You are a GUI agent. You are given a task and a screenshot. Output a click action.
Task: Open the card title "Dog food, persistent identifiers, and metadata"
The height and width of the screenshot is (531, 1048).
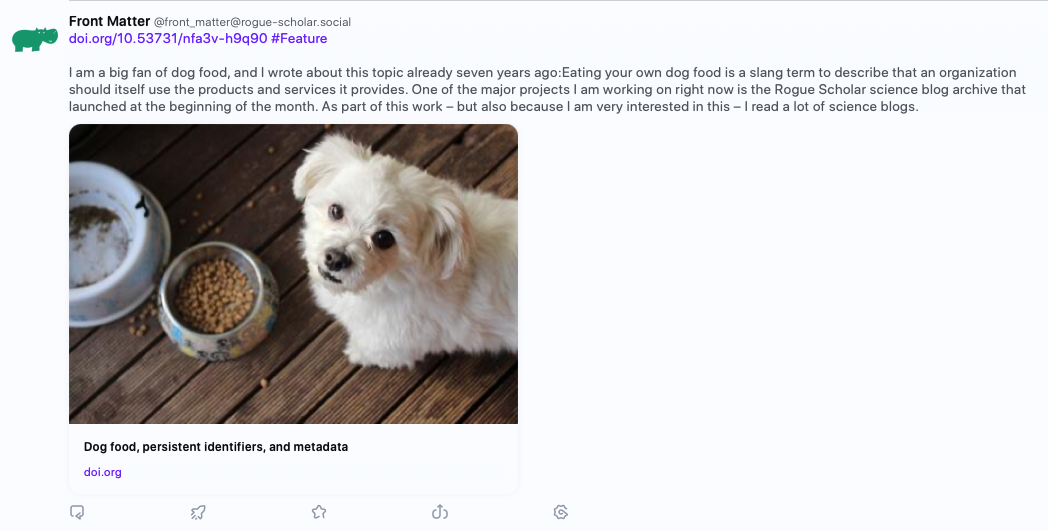coord(216,447)
